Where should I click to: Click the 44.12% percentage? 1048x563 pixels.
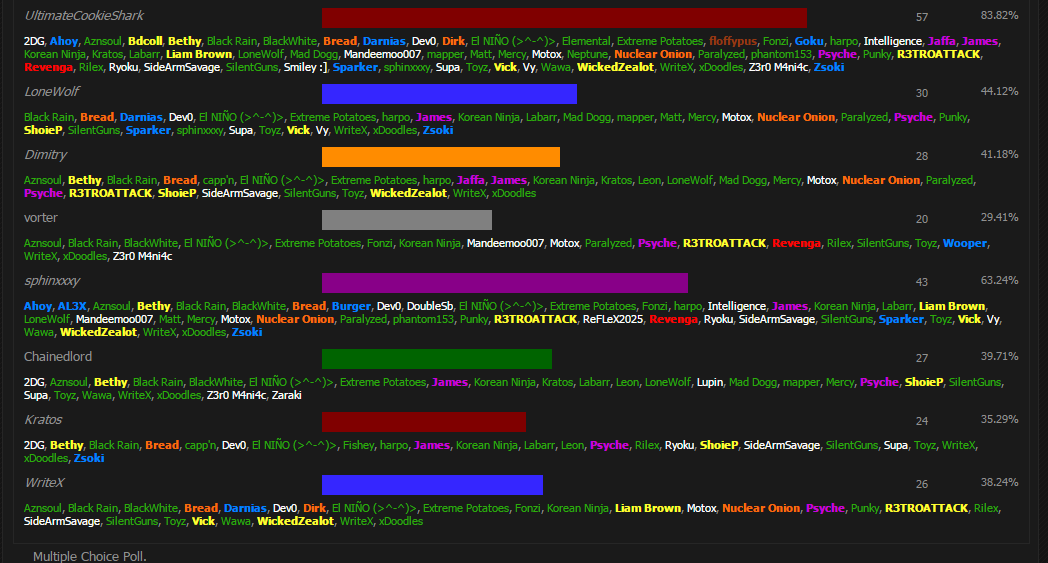coord(999,92)
